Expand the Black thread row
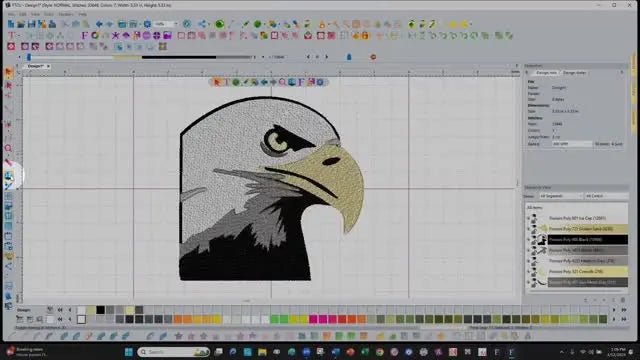The image size is (640, 360). point(528,240)
